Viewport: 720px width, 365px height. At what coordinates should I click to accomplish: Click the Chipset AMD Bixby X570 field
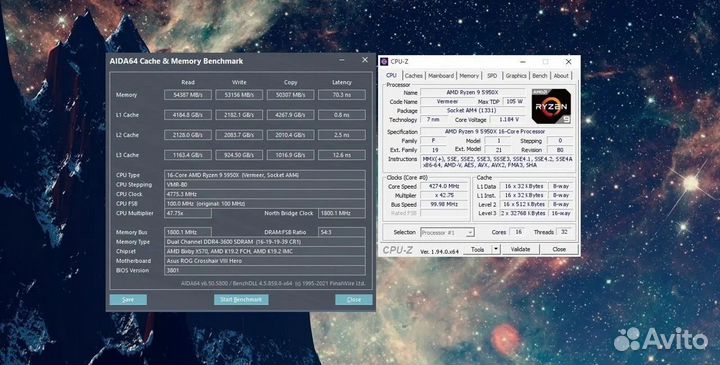coord(265,252)
